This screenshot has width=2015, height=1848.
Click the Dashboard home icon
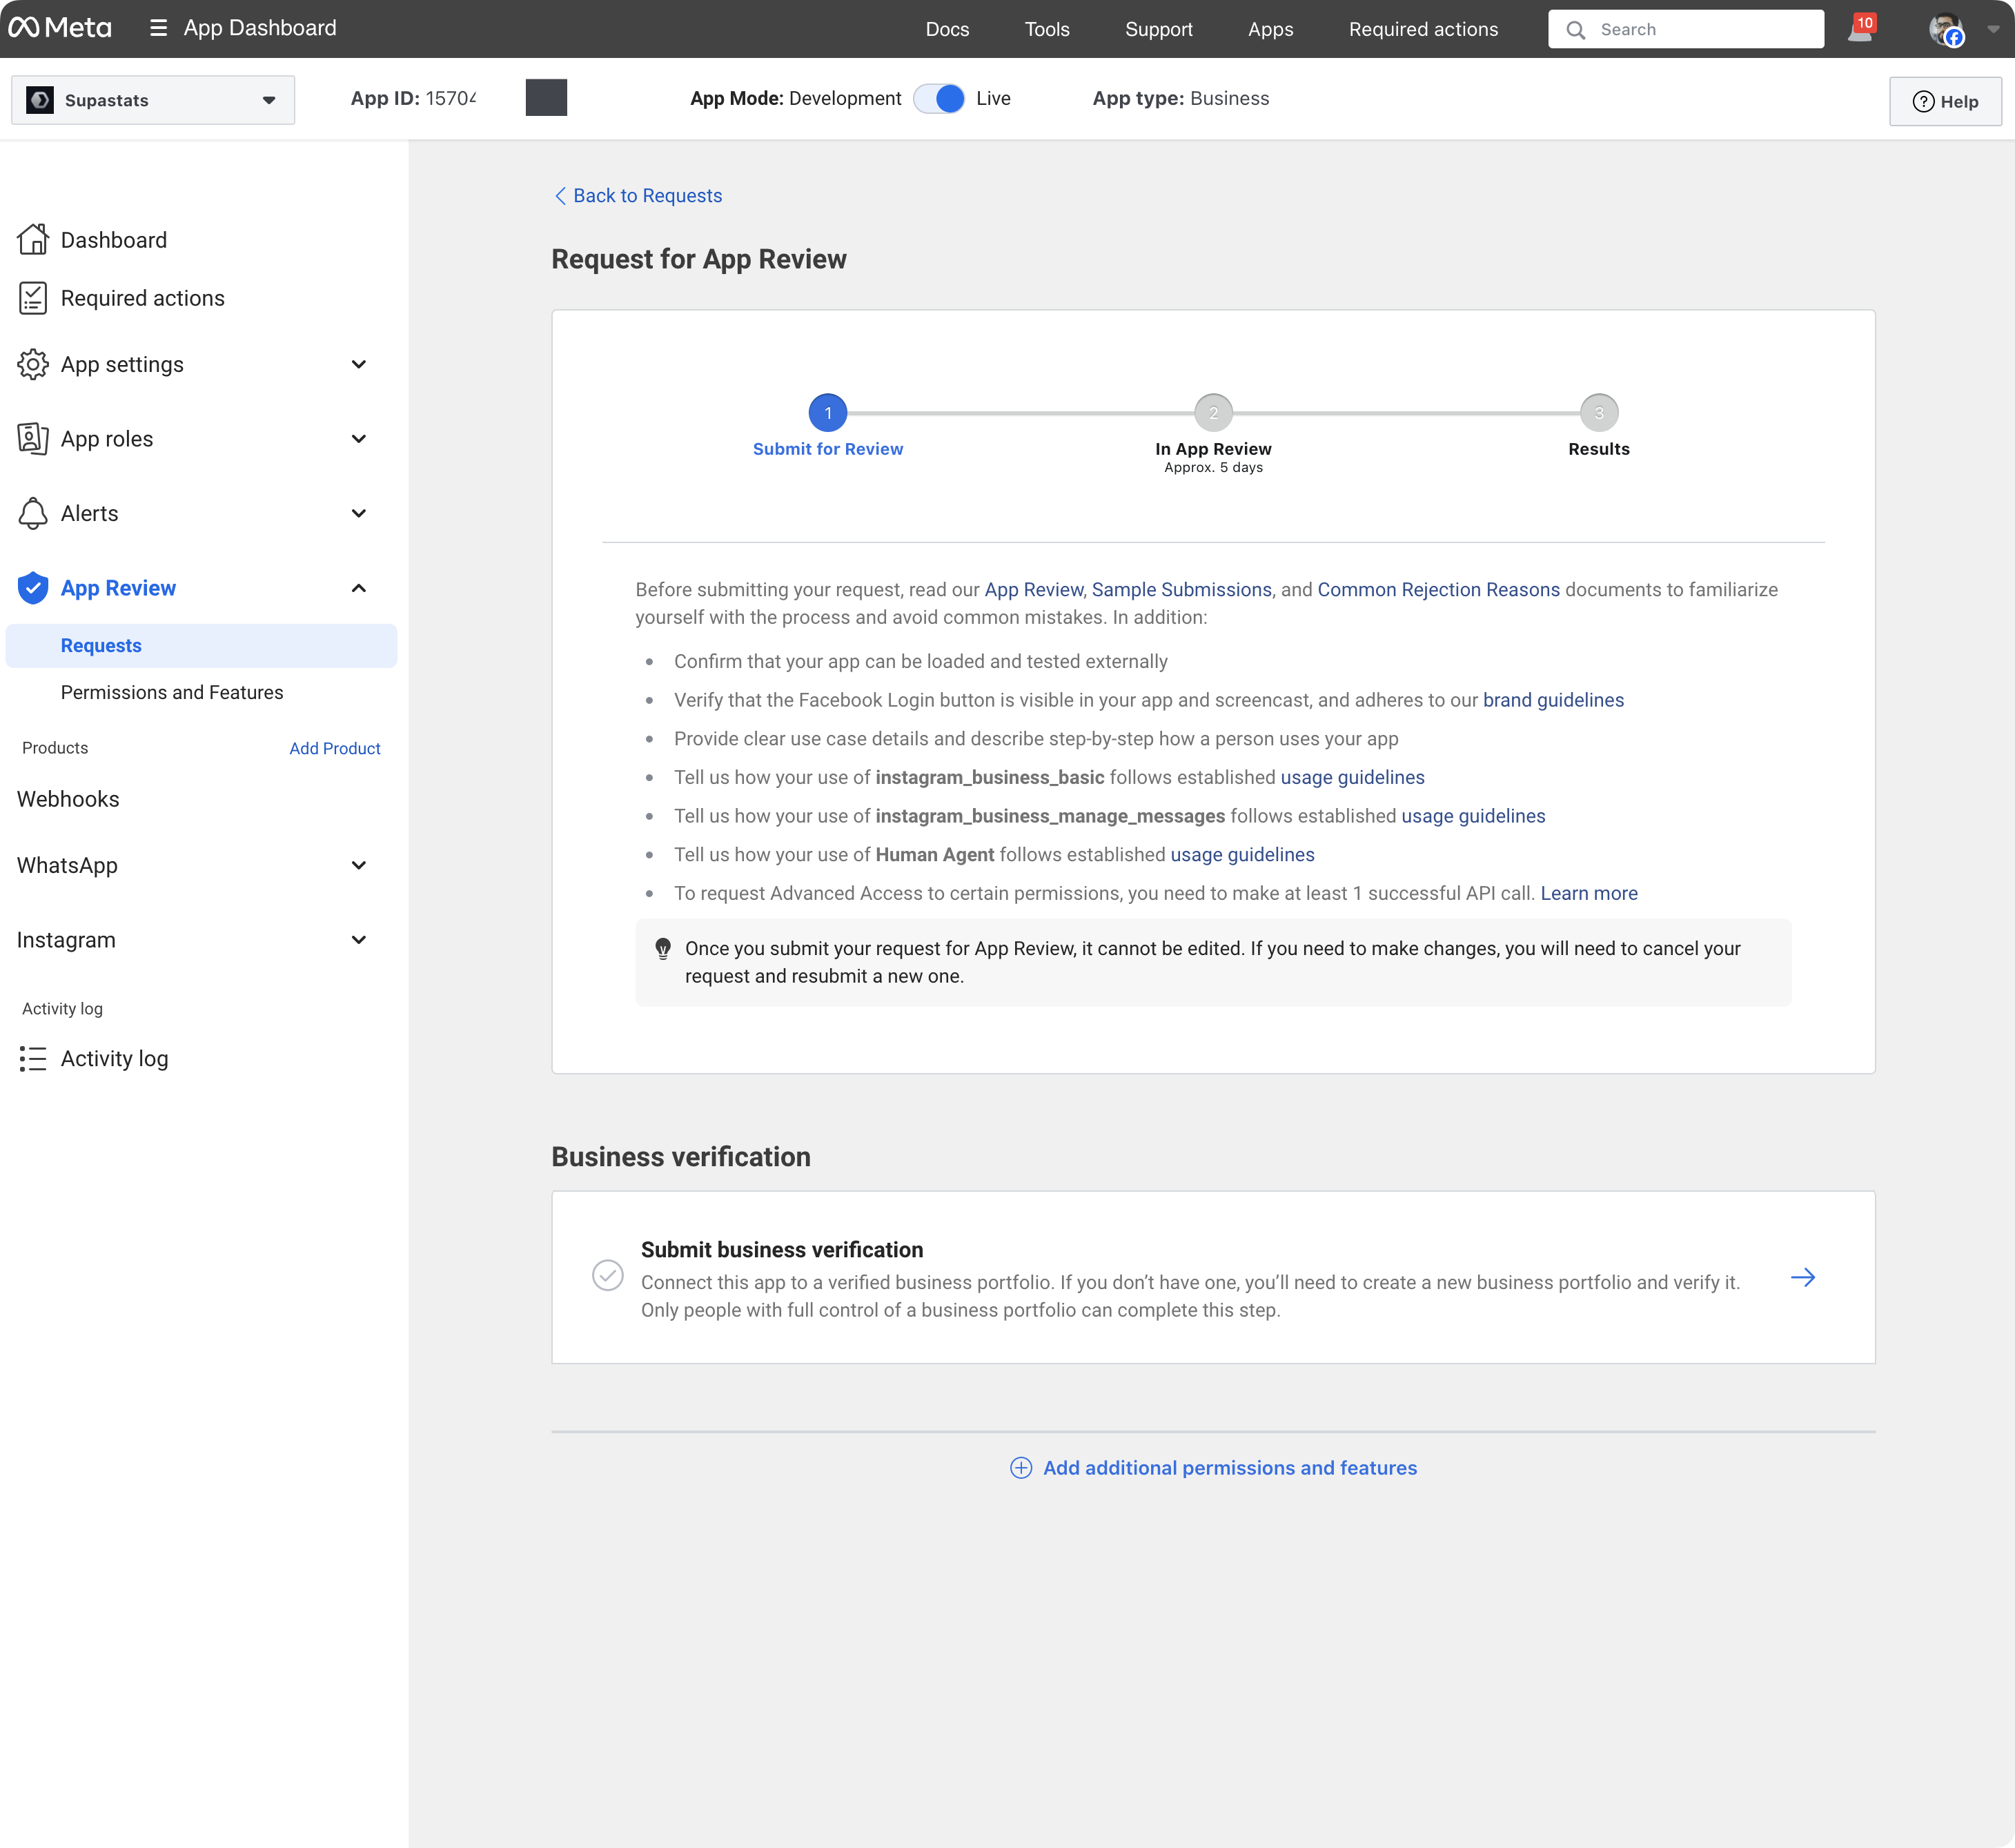point(32,240)
